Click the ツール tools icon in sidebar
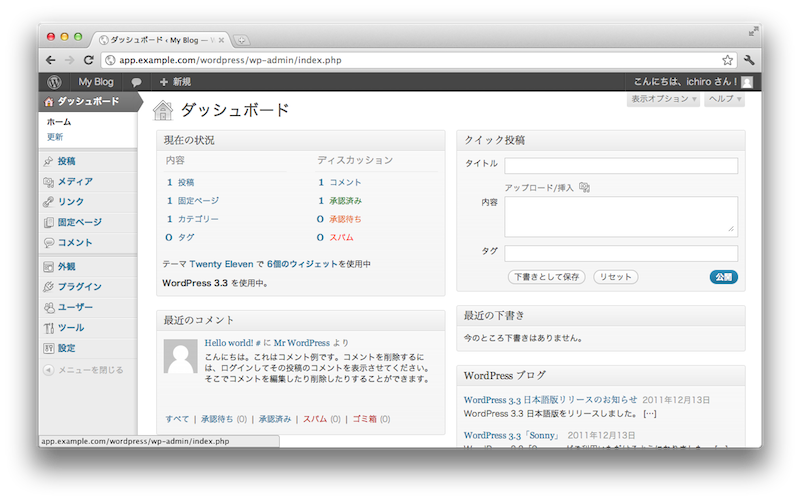This screenshot has width=800, height=501. click(x=48, y=328)
